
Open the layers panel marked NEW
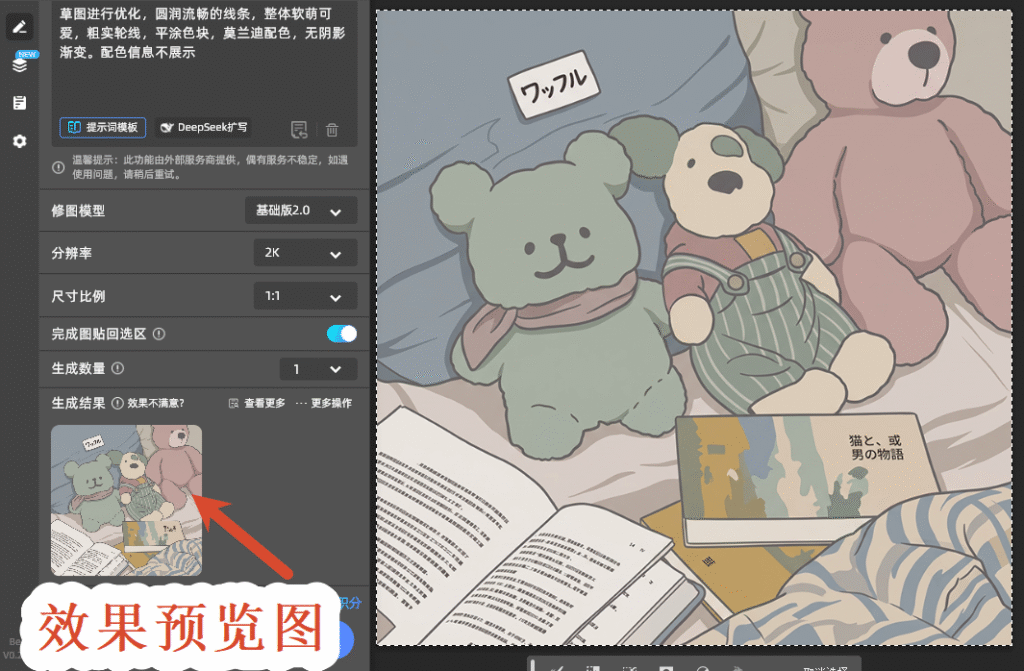20,64
